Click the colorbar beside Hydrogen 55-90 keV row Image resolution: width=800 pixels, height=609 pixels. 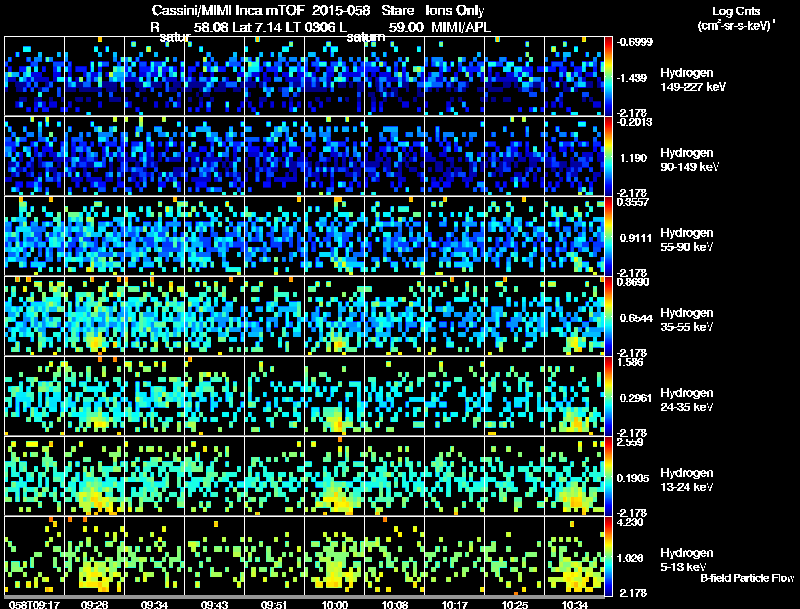point(608,236)
